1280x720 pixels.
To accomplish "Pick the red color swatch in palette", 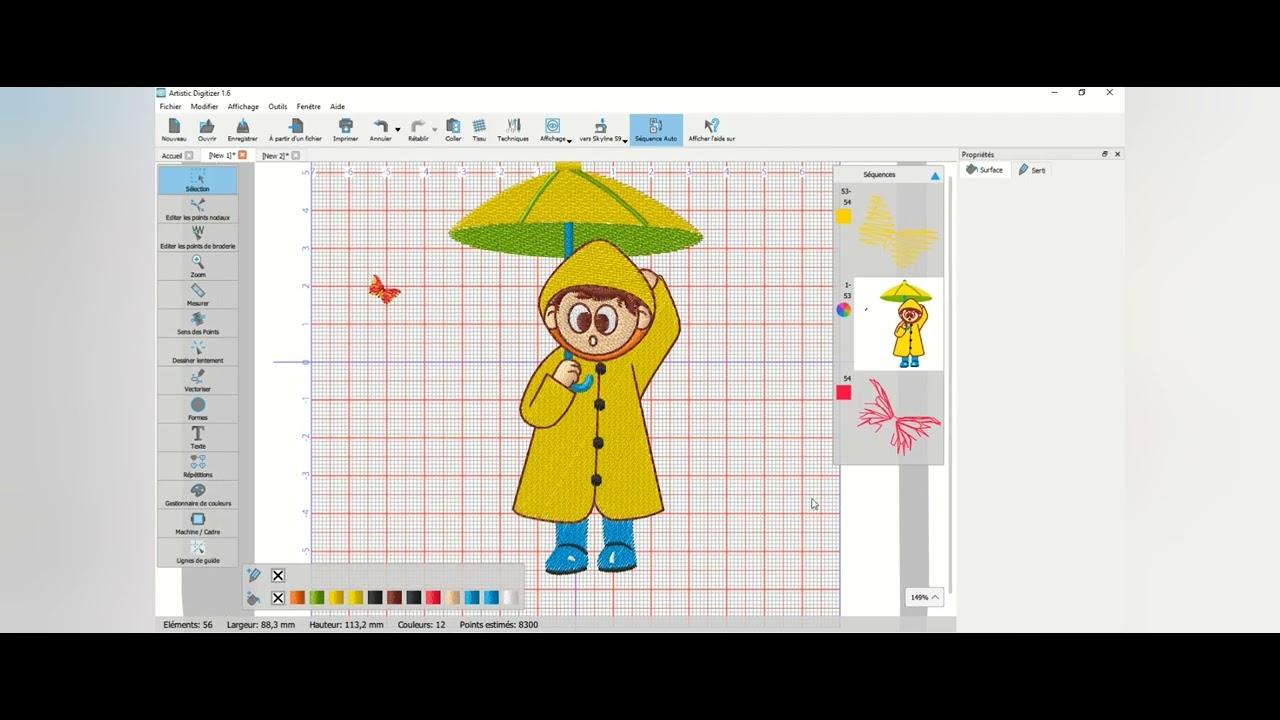I will coord(433,598).
